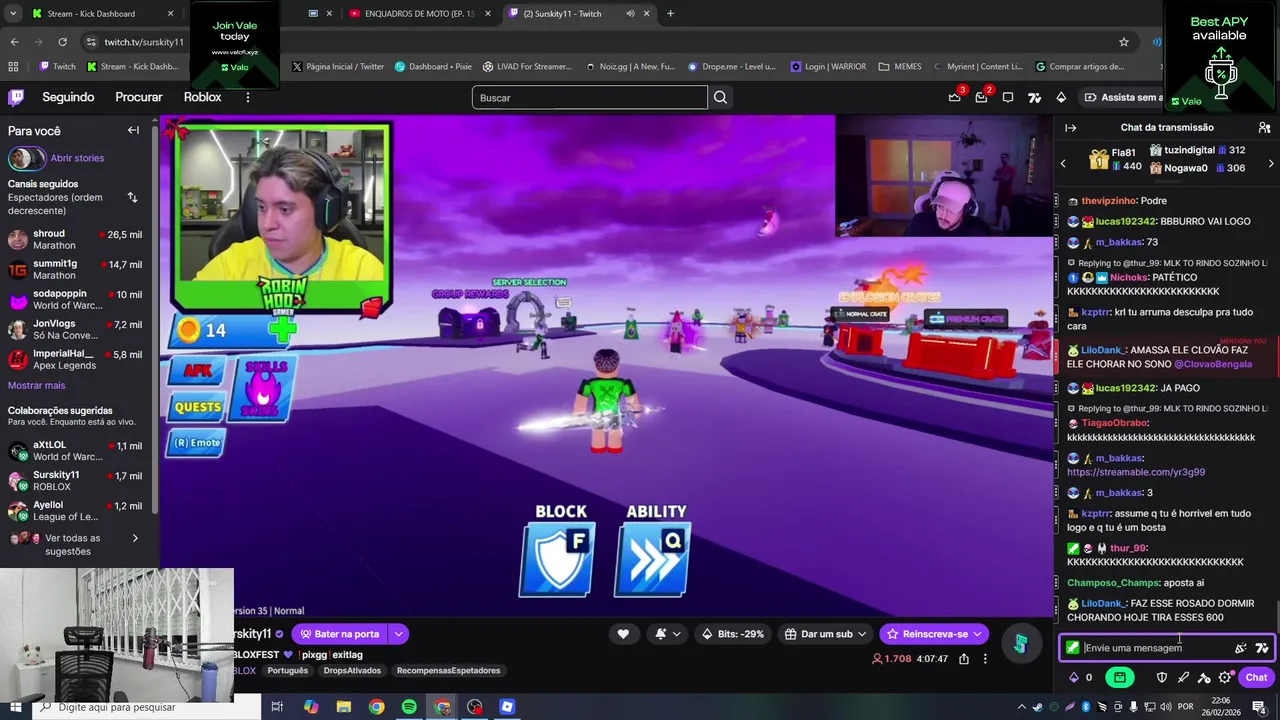
Task: Open the chat settings gear
Action: click(1226, 677)
